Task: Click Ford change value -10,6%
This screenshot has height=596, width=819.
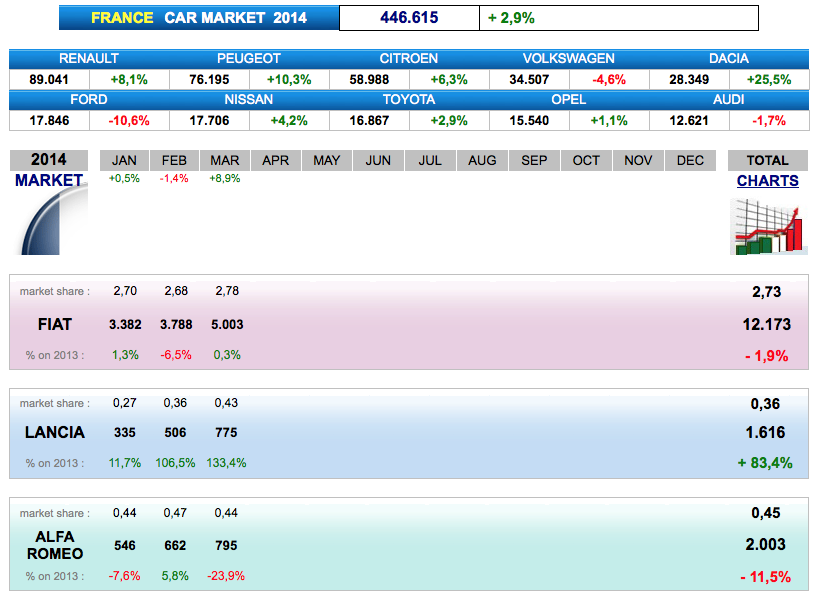Action: coord(129,121)
